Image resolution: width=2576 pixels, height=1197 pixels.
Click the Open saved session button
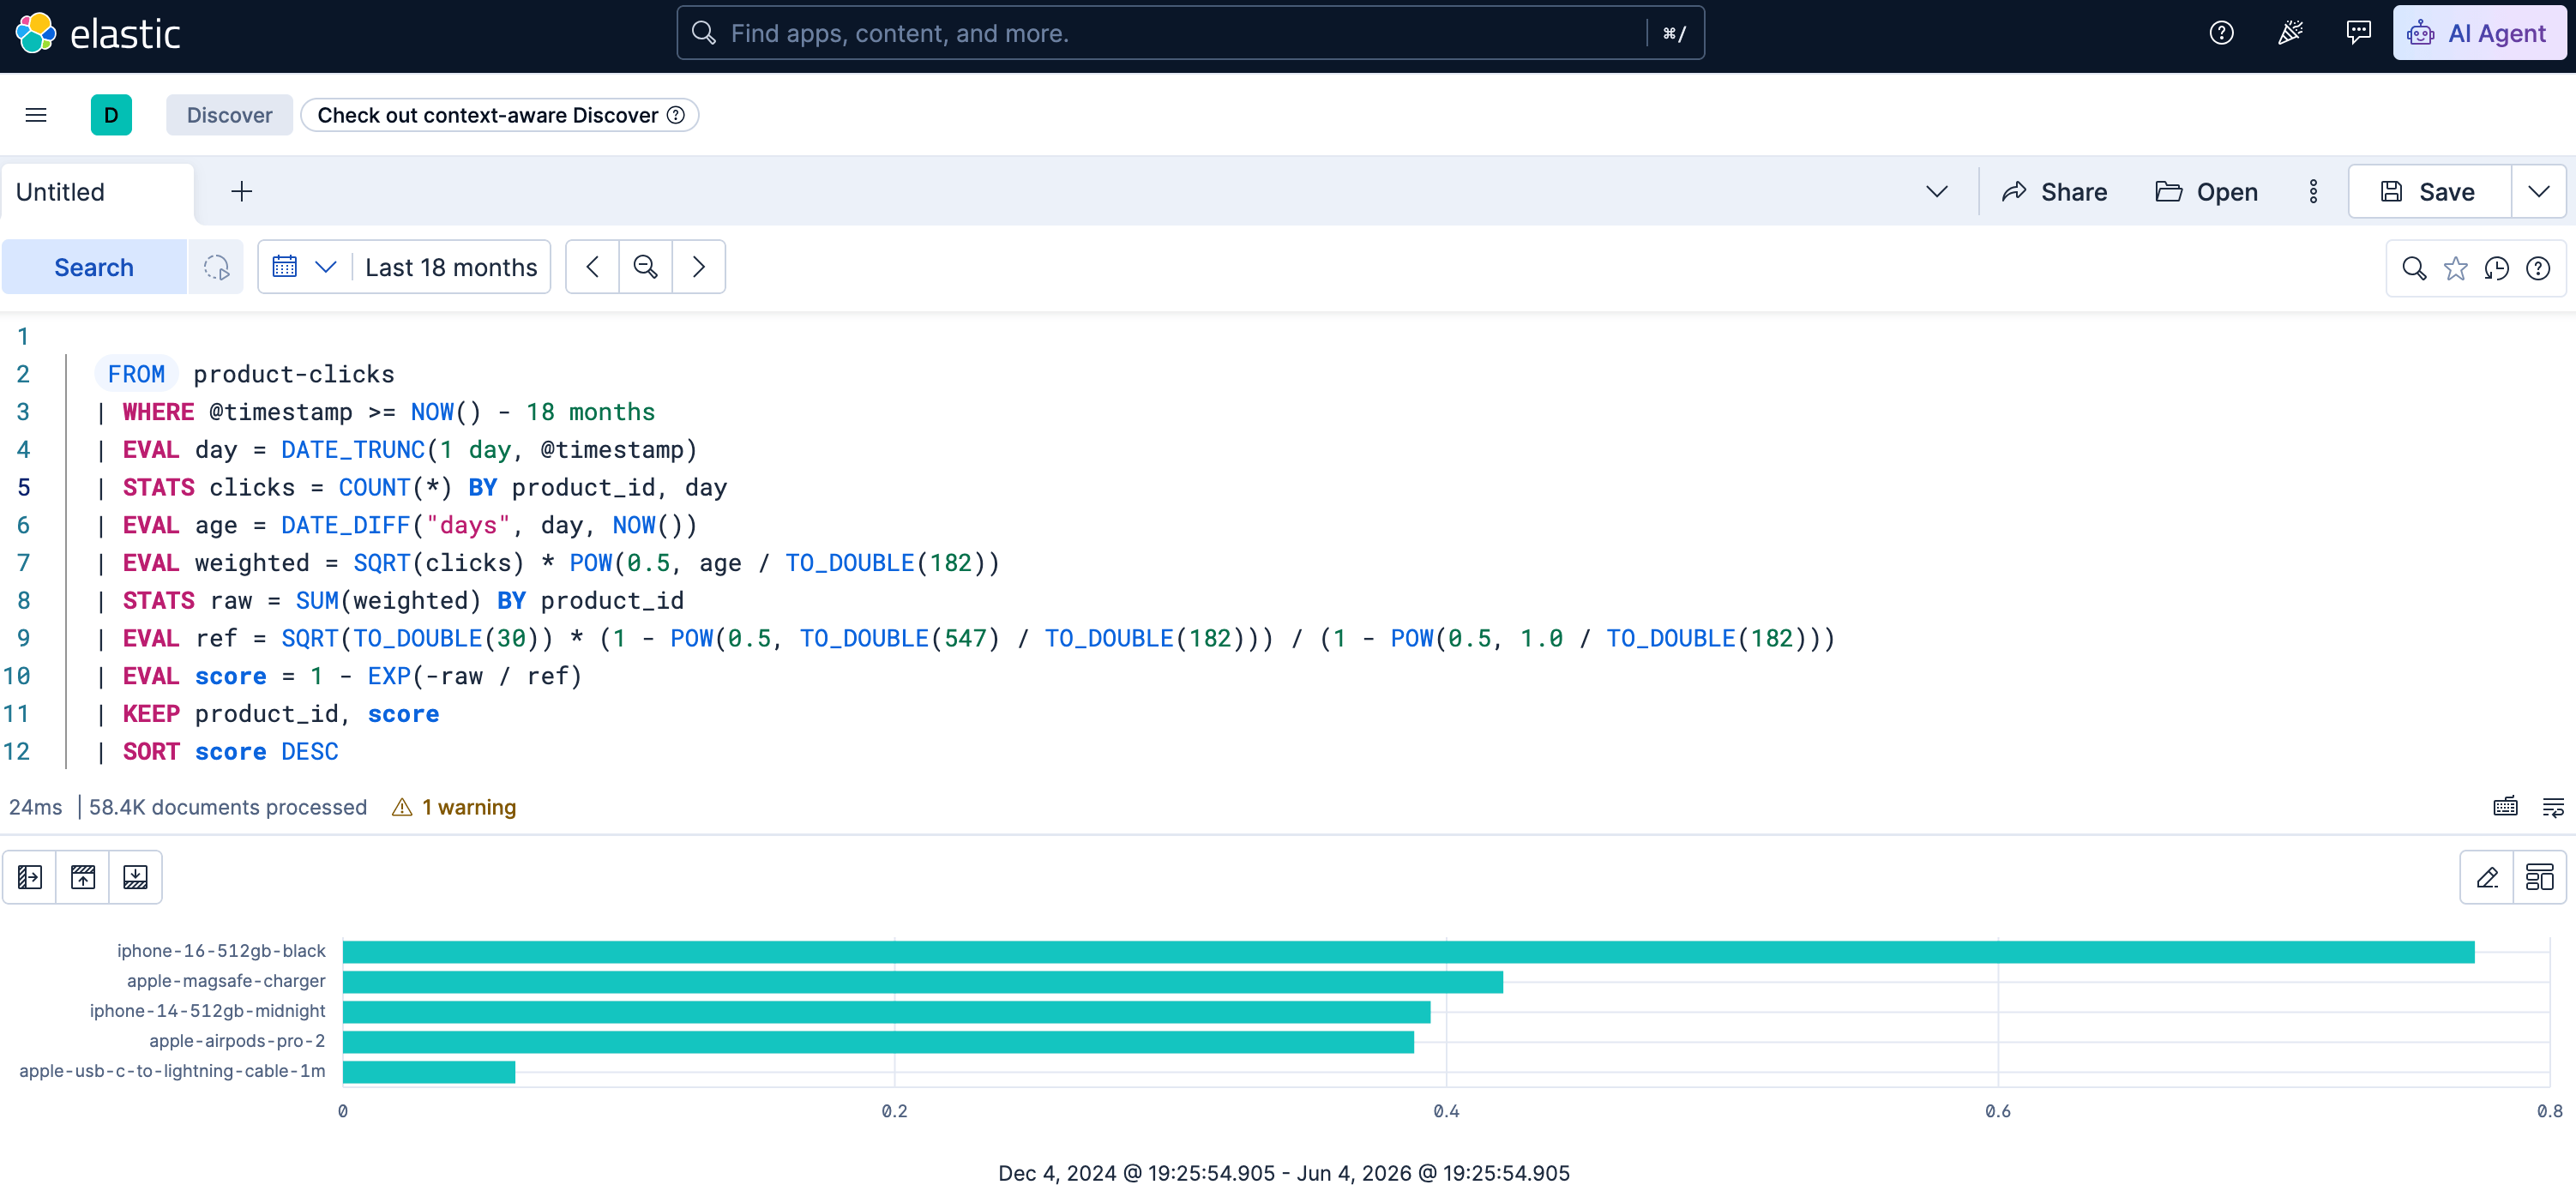click(2206, 192)
